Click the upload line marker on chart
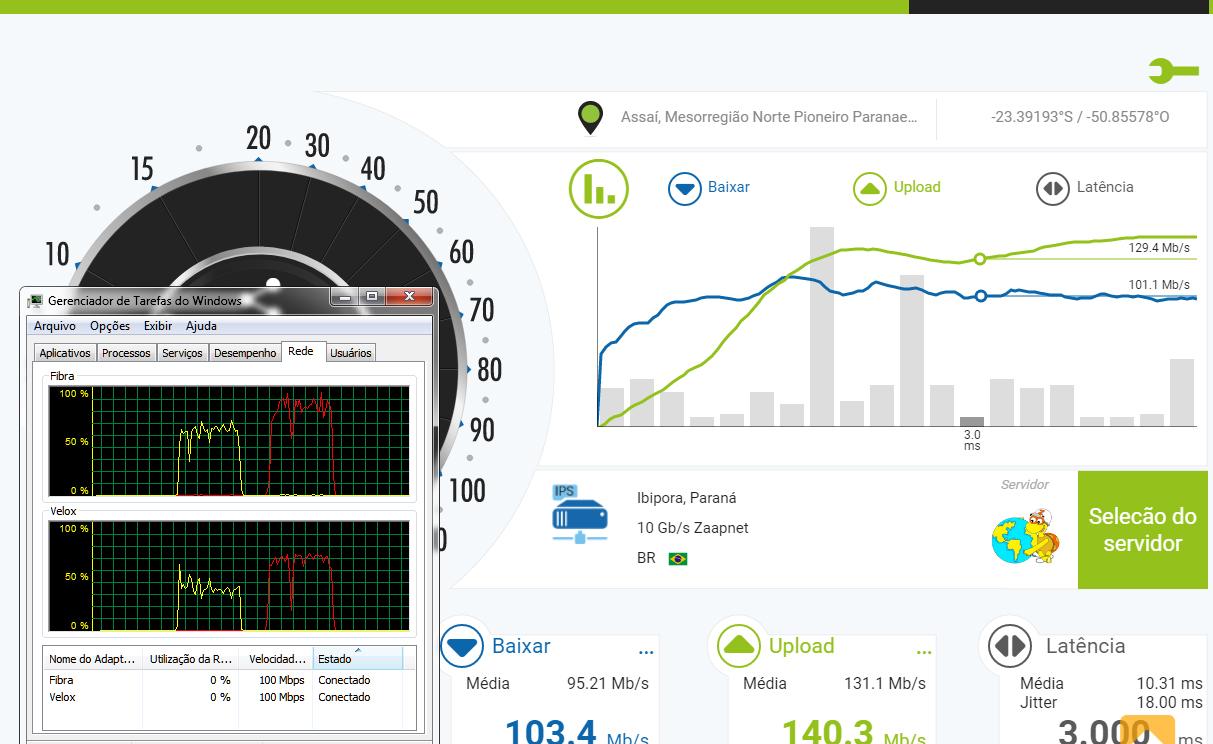The height and width of the screenshot is (744, 1213). coord(980,259)
